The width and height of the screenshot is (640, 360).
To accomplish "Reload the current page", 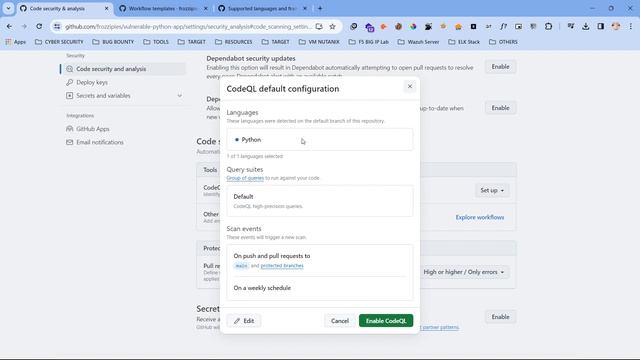I will [x=39, y=27].
